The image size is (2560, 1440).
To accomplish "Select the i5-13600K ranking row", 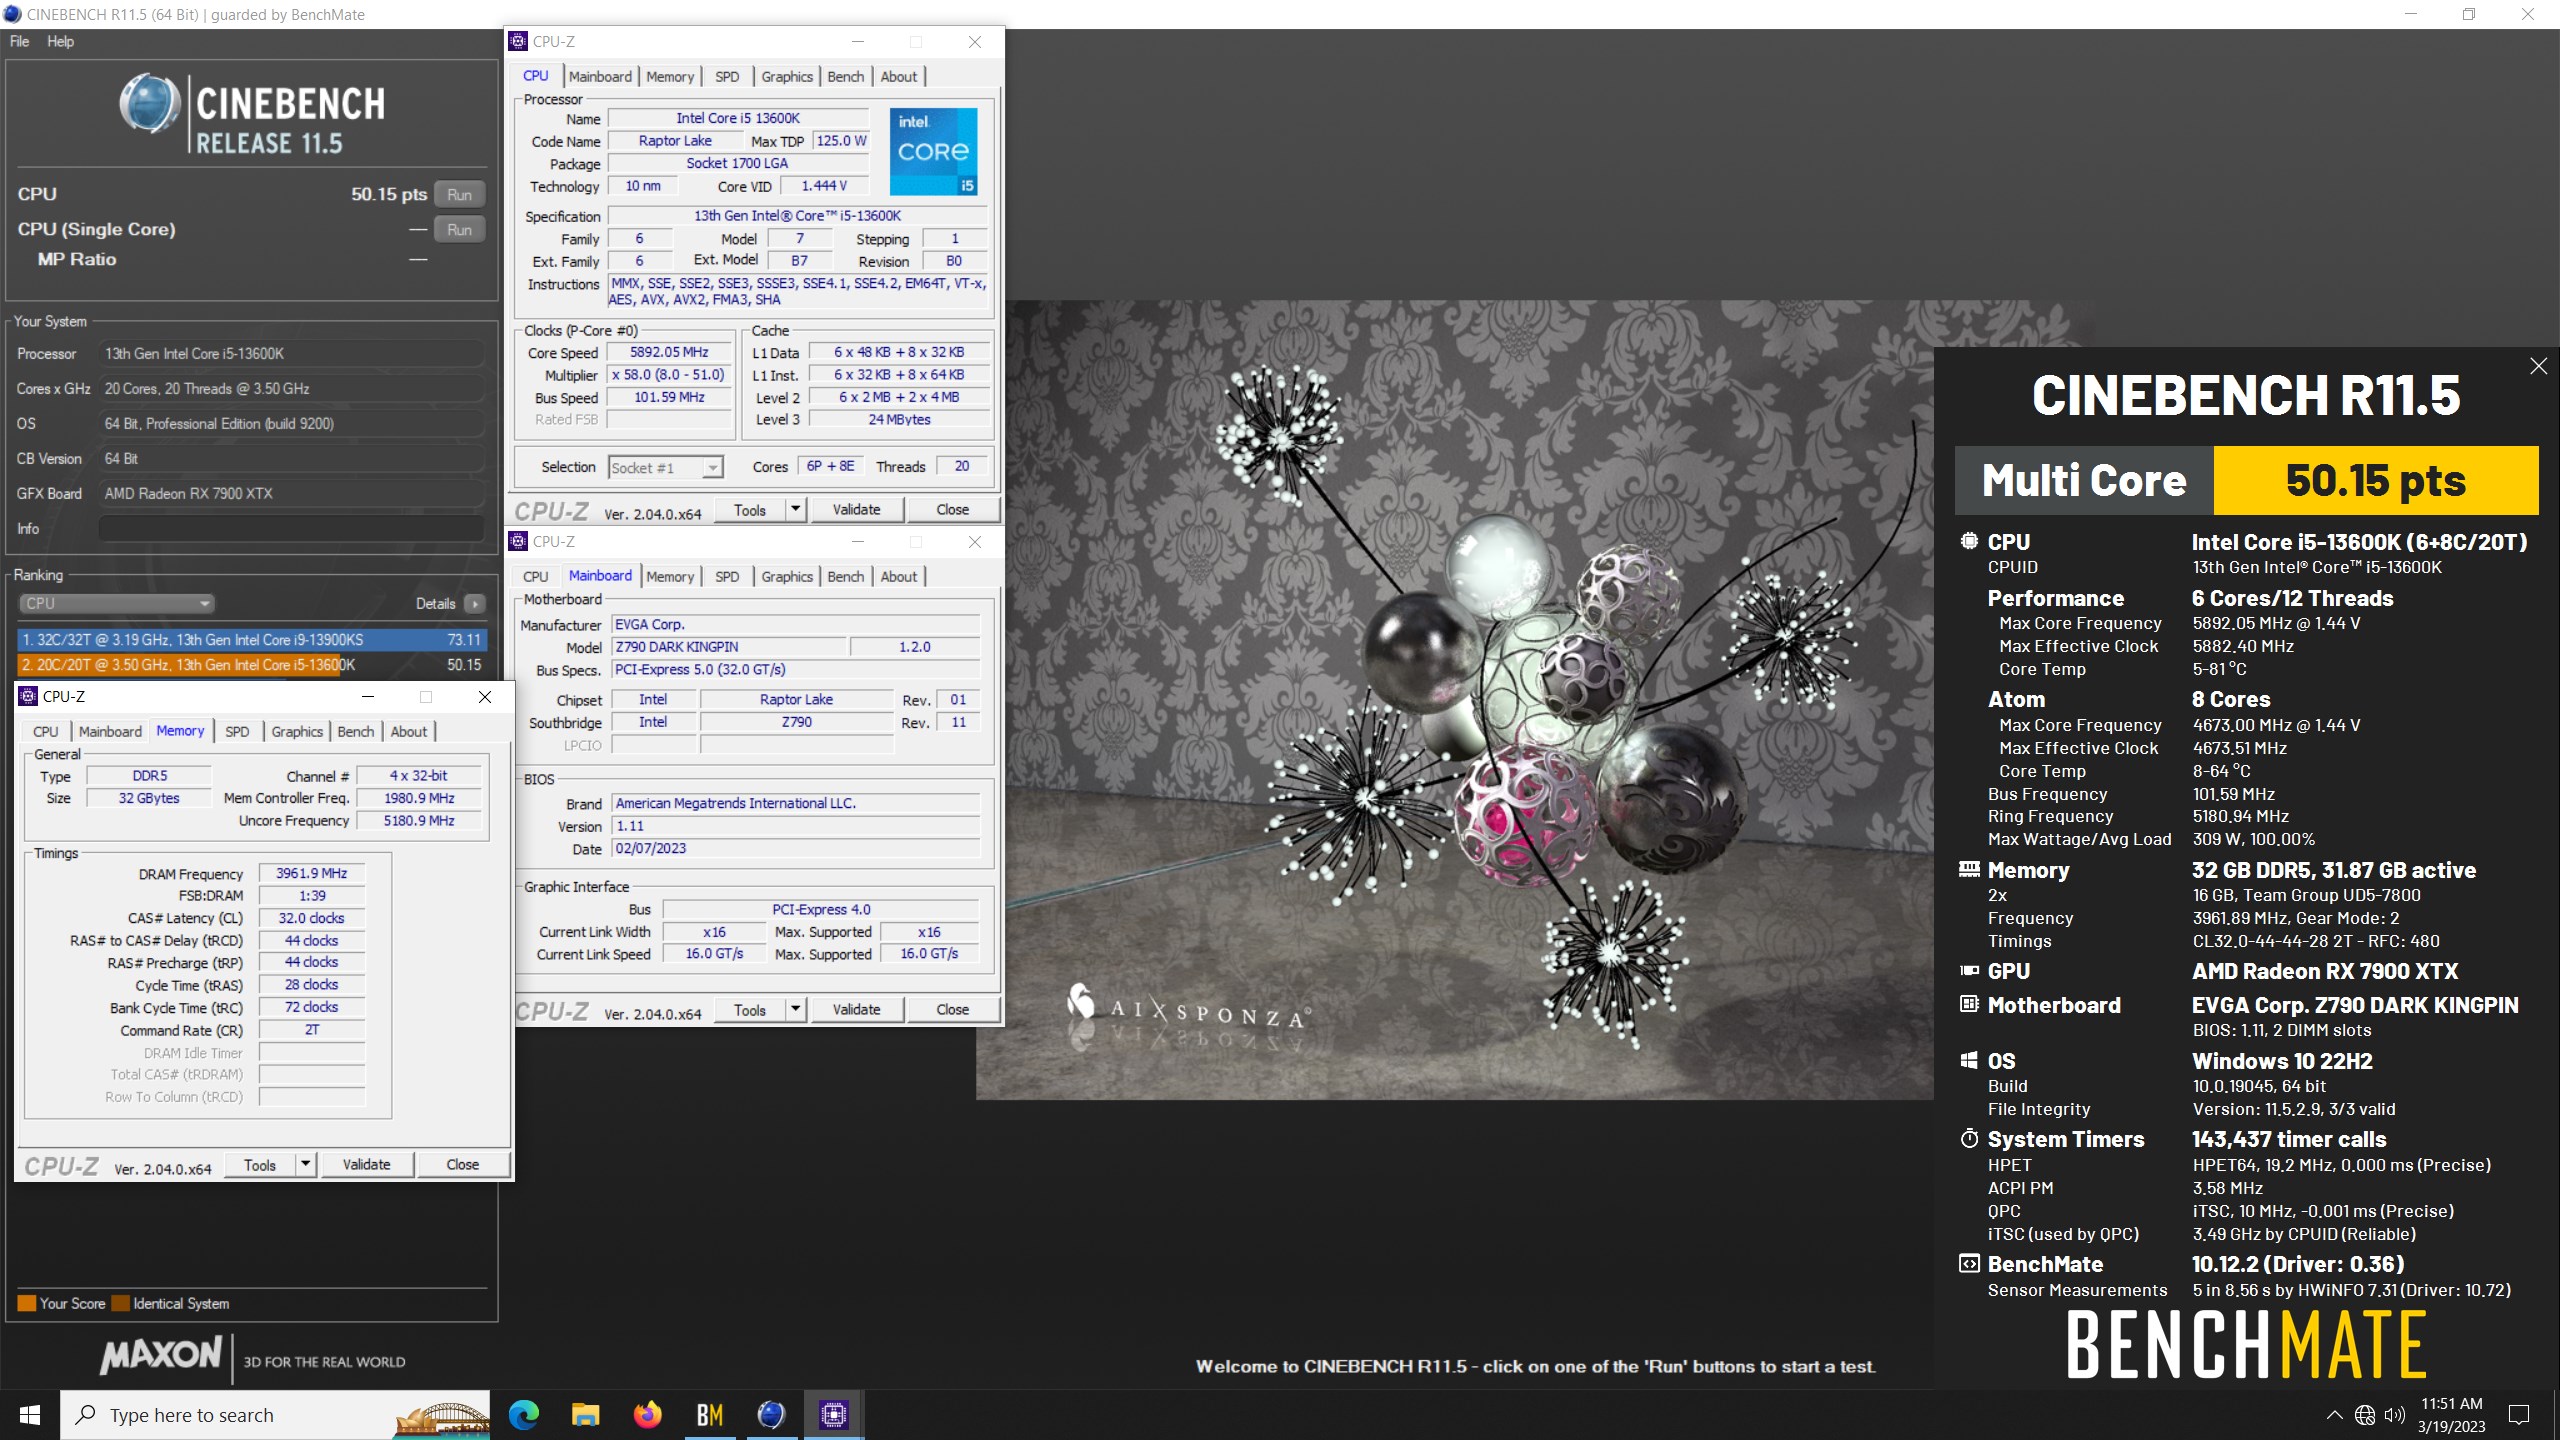I will 252,664.
